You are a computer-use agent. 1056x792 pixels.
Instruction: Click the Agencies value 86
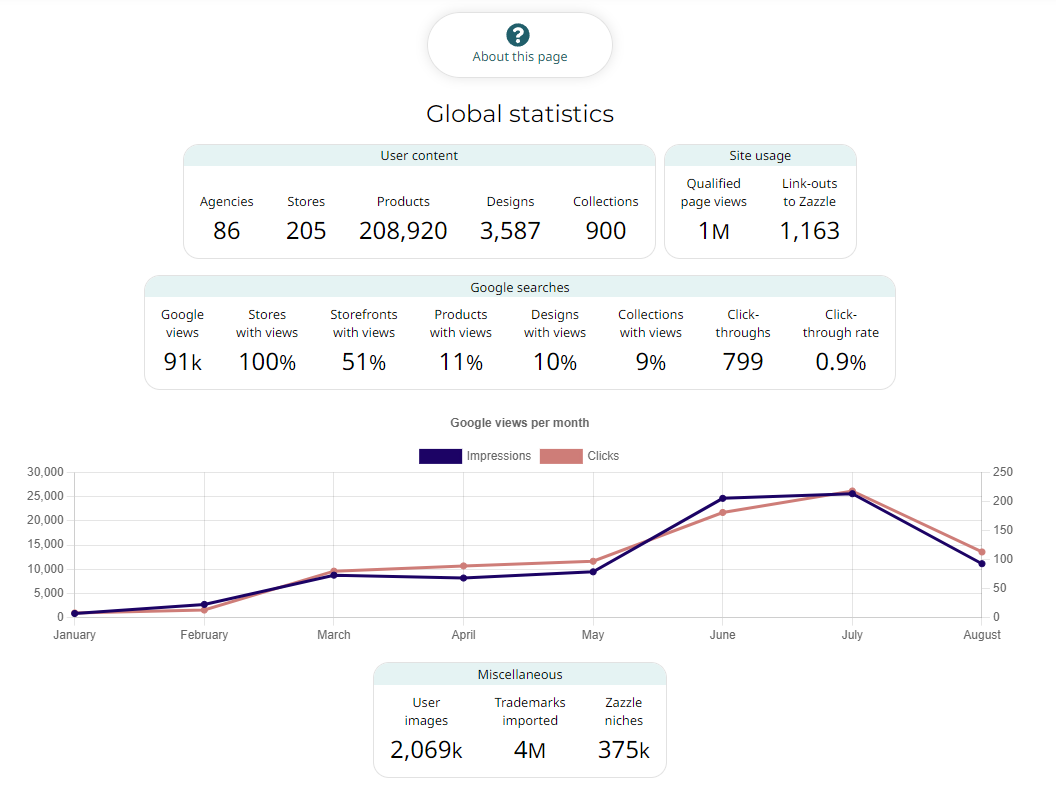(x=226, y=231)
